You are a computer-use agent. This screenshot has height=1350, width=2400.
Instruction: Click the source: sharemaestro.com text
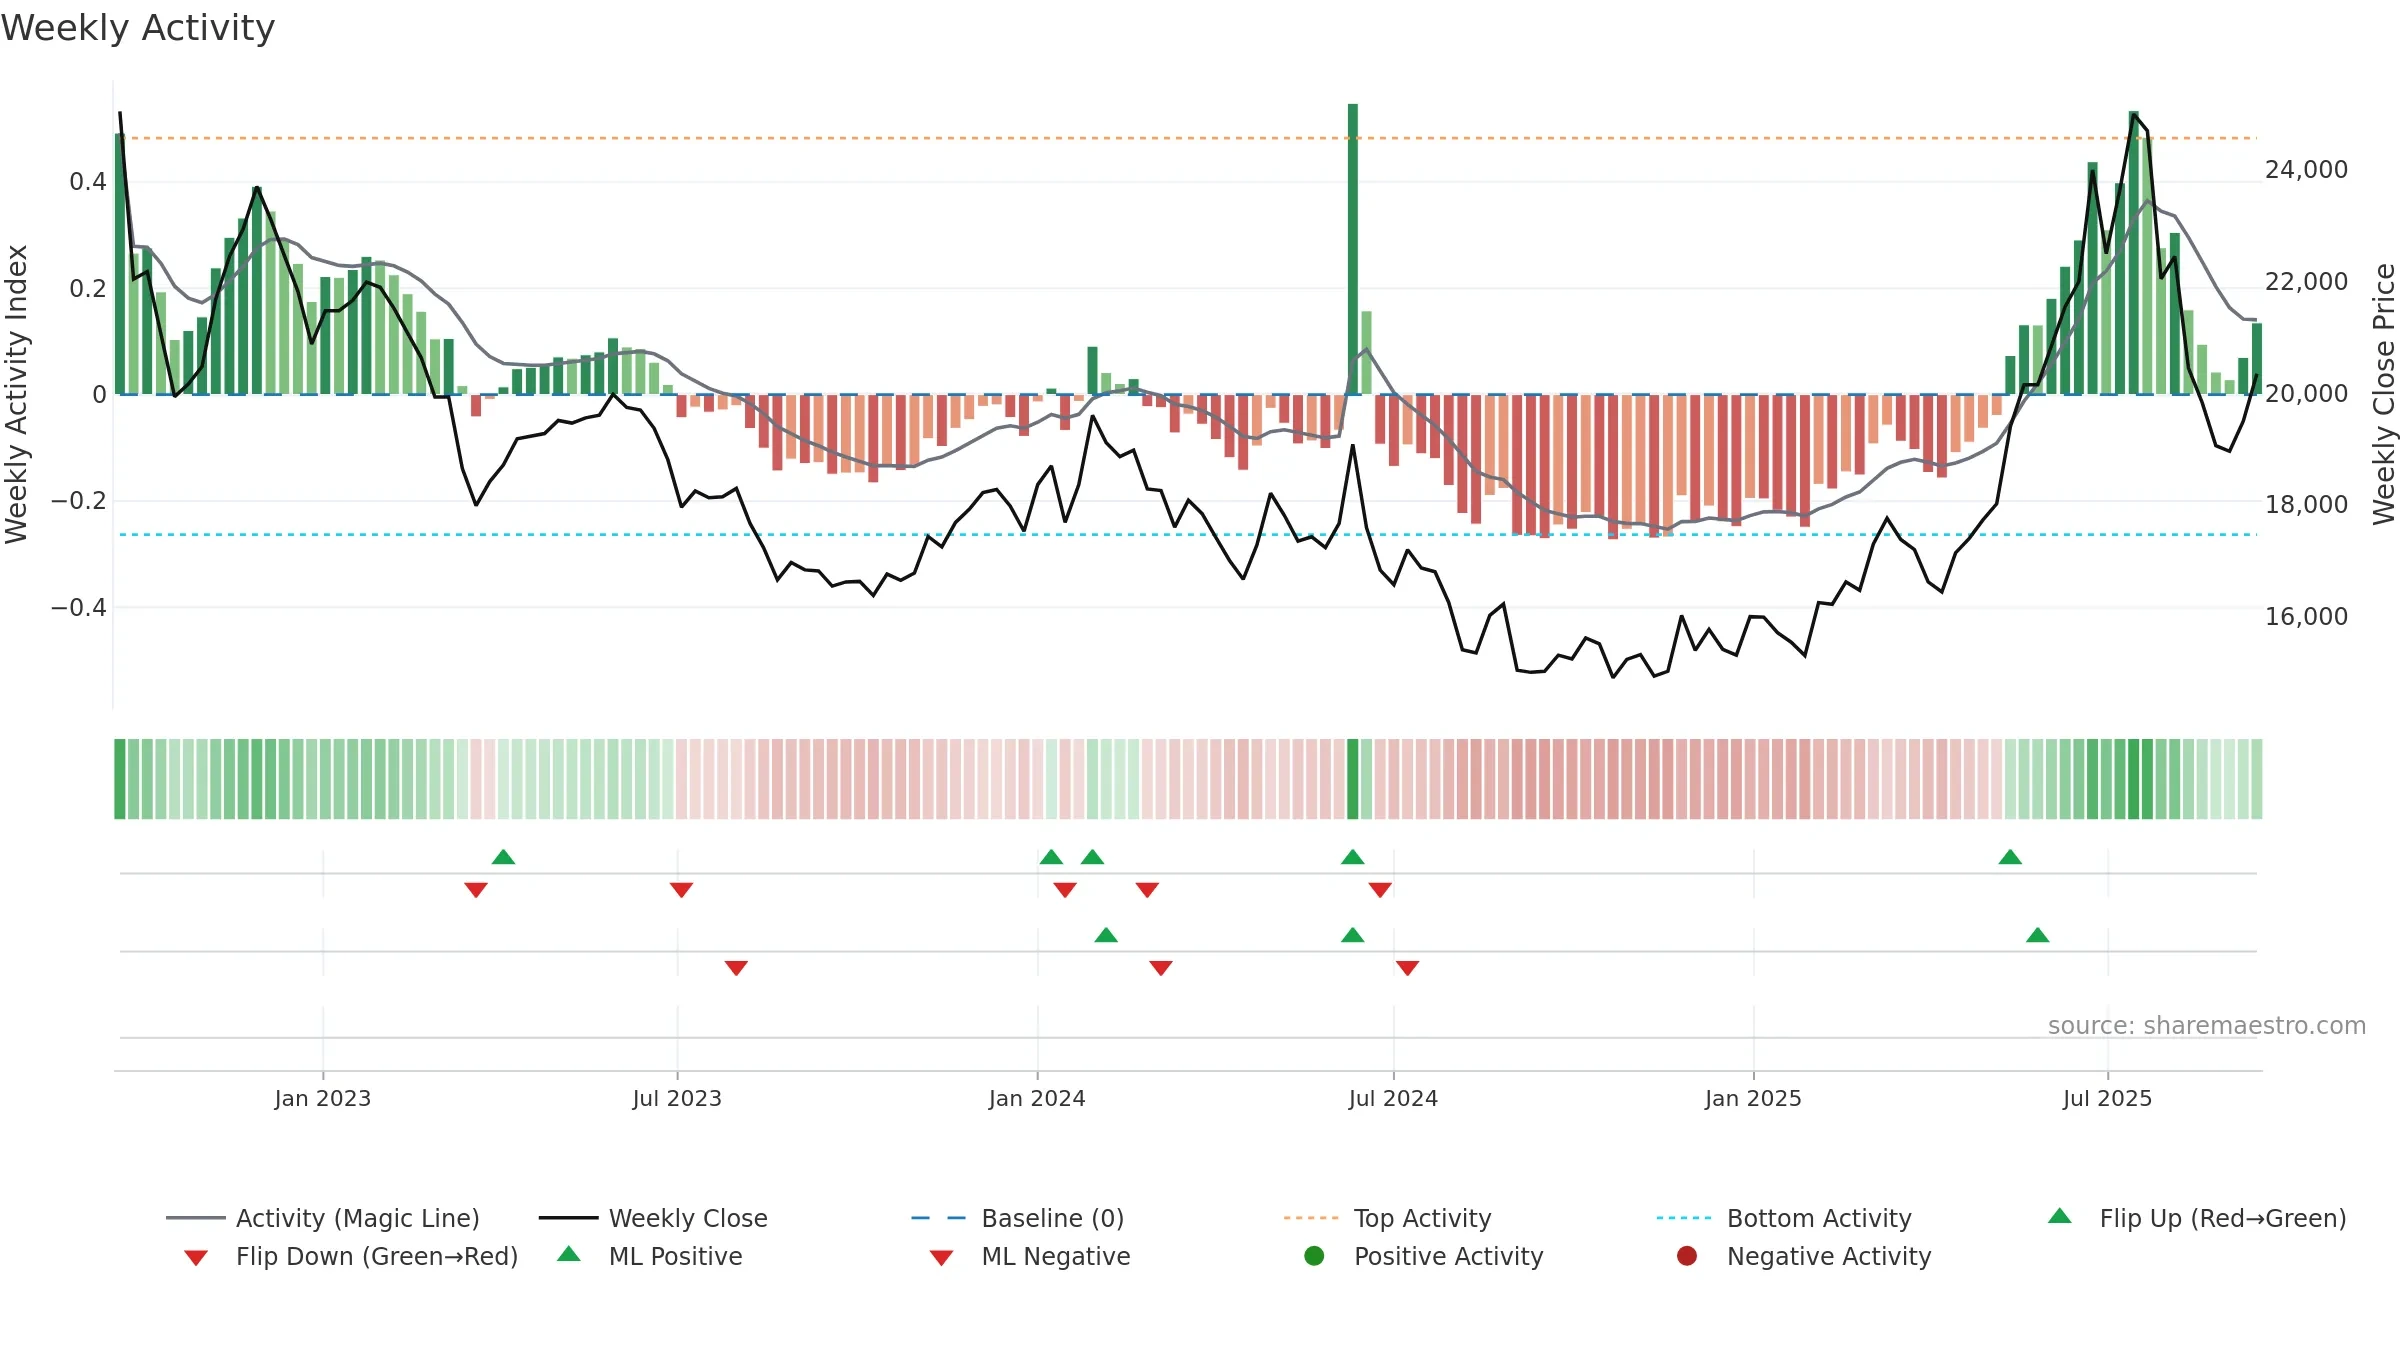[2207, 1026]
